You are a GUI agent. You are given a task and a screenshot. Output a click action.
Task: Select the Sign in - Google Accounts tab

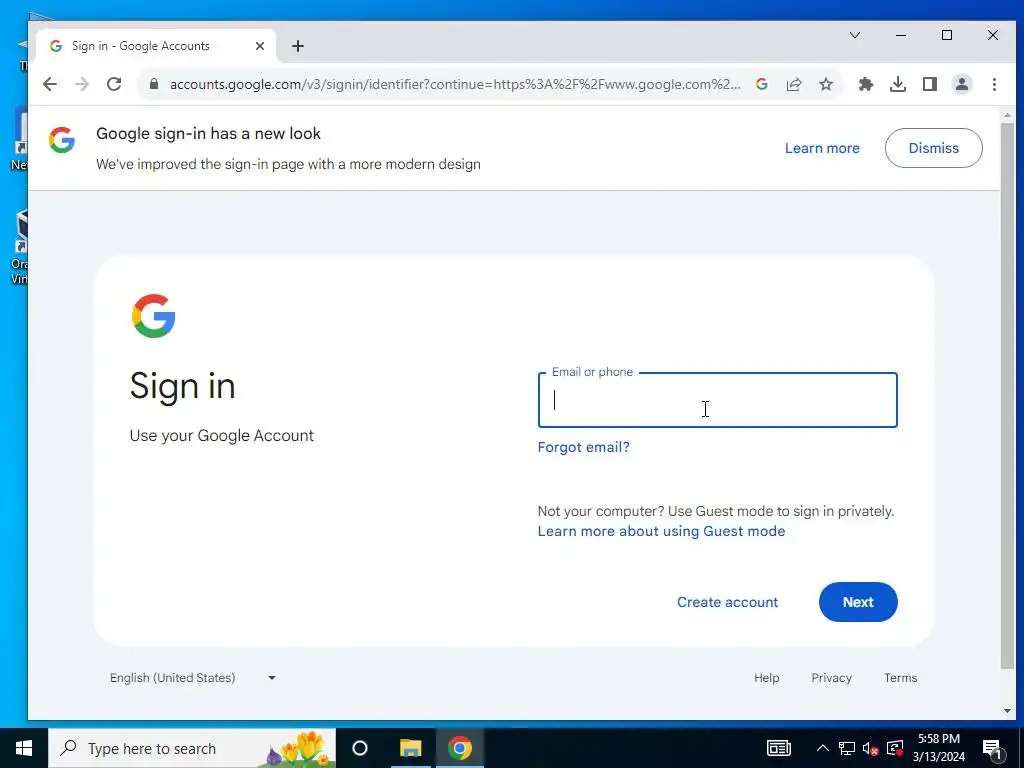(157, 46)
